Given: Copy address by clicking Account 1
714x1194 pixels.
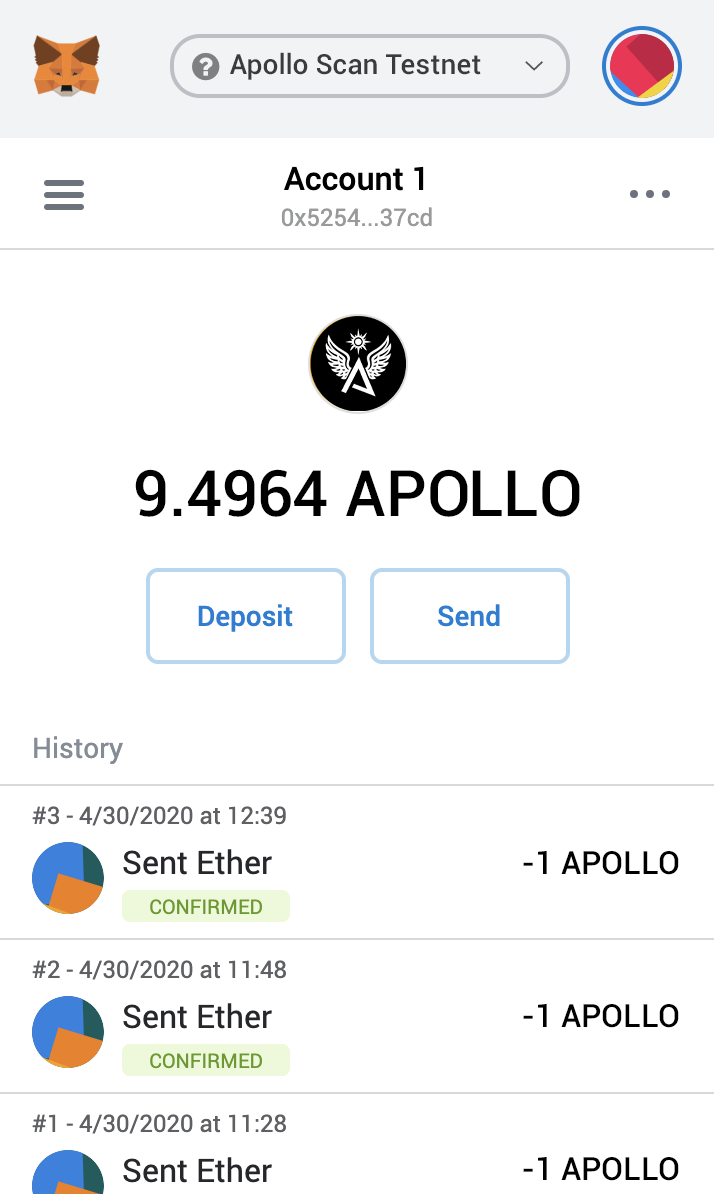Looking at the screenshot, I should [x=356, y=179].
